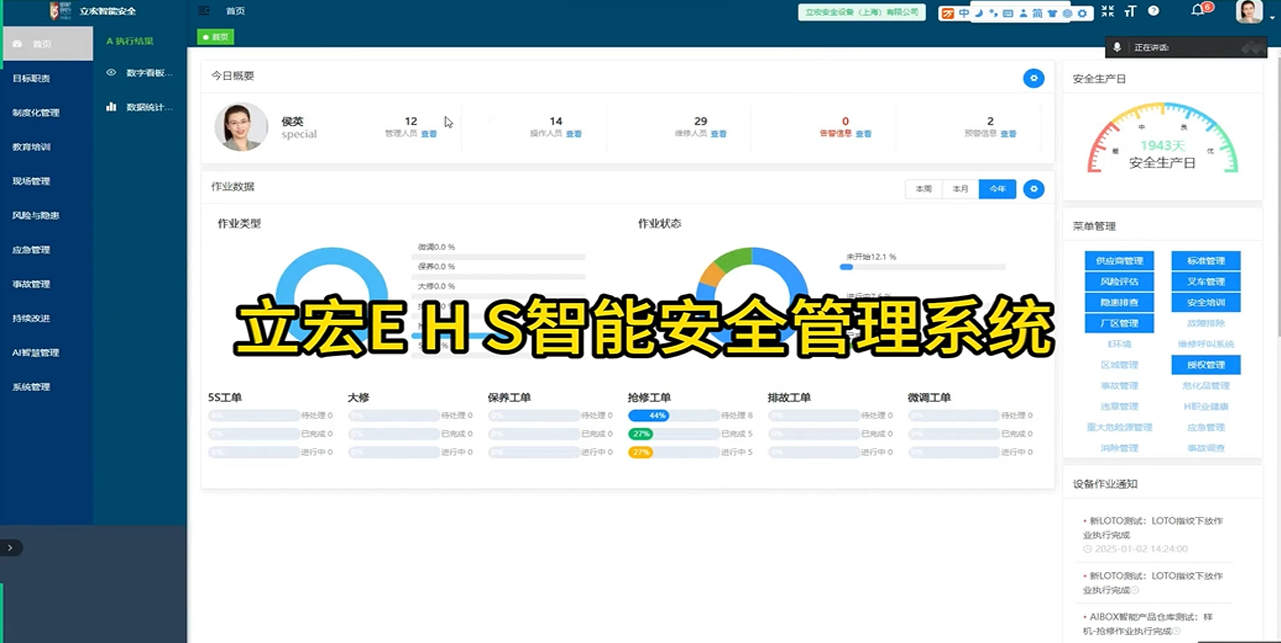Open settings gear in 今日概要 panel
The image size is (1281, 643).
1033,78
